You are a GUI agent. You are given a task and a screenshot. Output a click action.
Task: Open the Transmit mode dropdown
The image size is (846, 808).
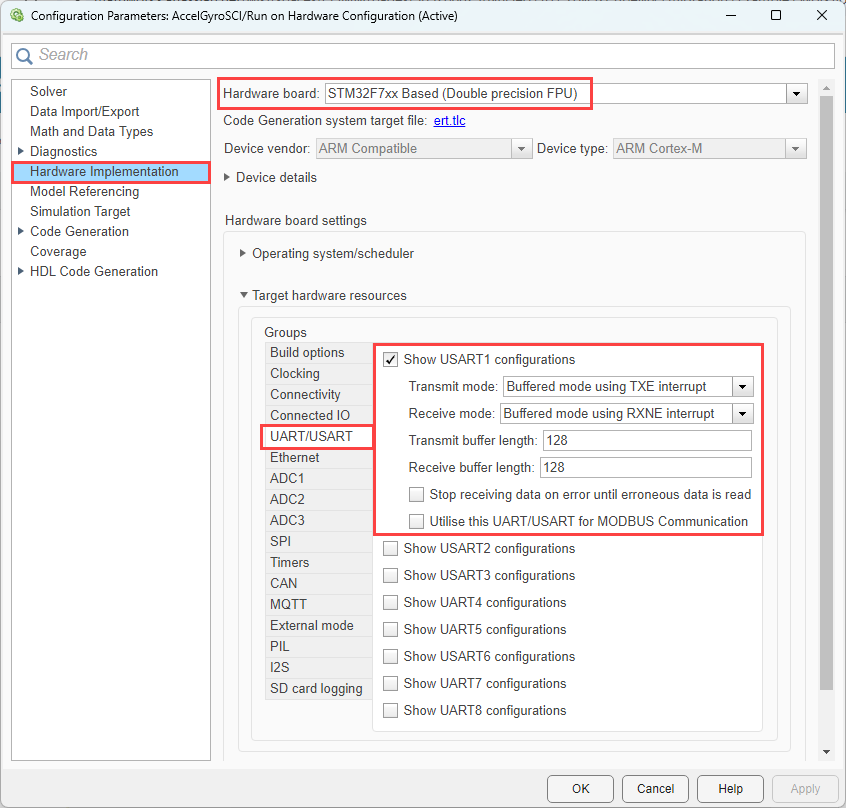click(x=742, y=386)
